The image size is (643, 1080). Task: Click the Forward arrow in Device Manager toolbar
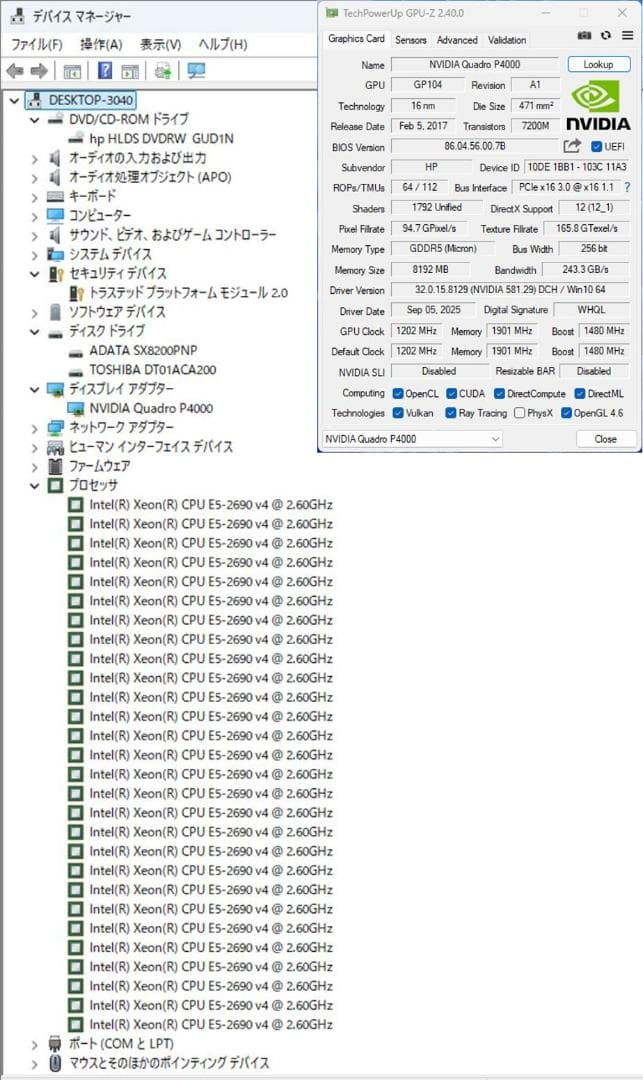39,70
